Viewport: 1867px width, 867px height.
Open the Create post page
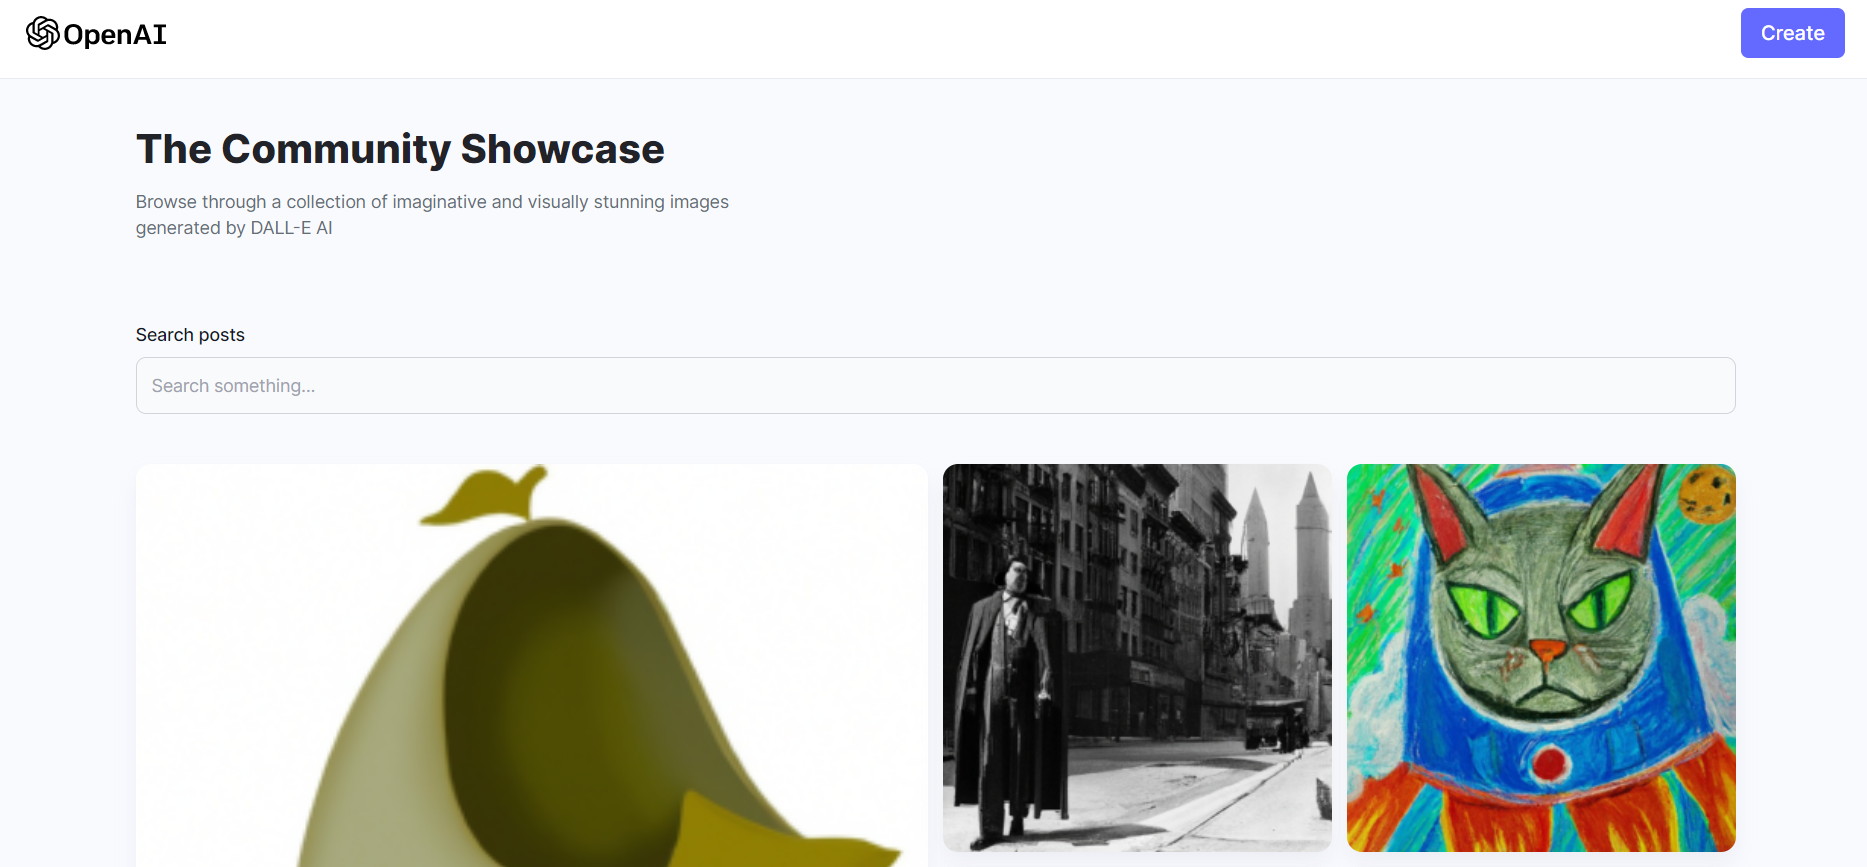coord(1792,33)
